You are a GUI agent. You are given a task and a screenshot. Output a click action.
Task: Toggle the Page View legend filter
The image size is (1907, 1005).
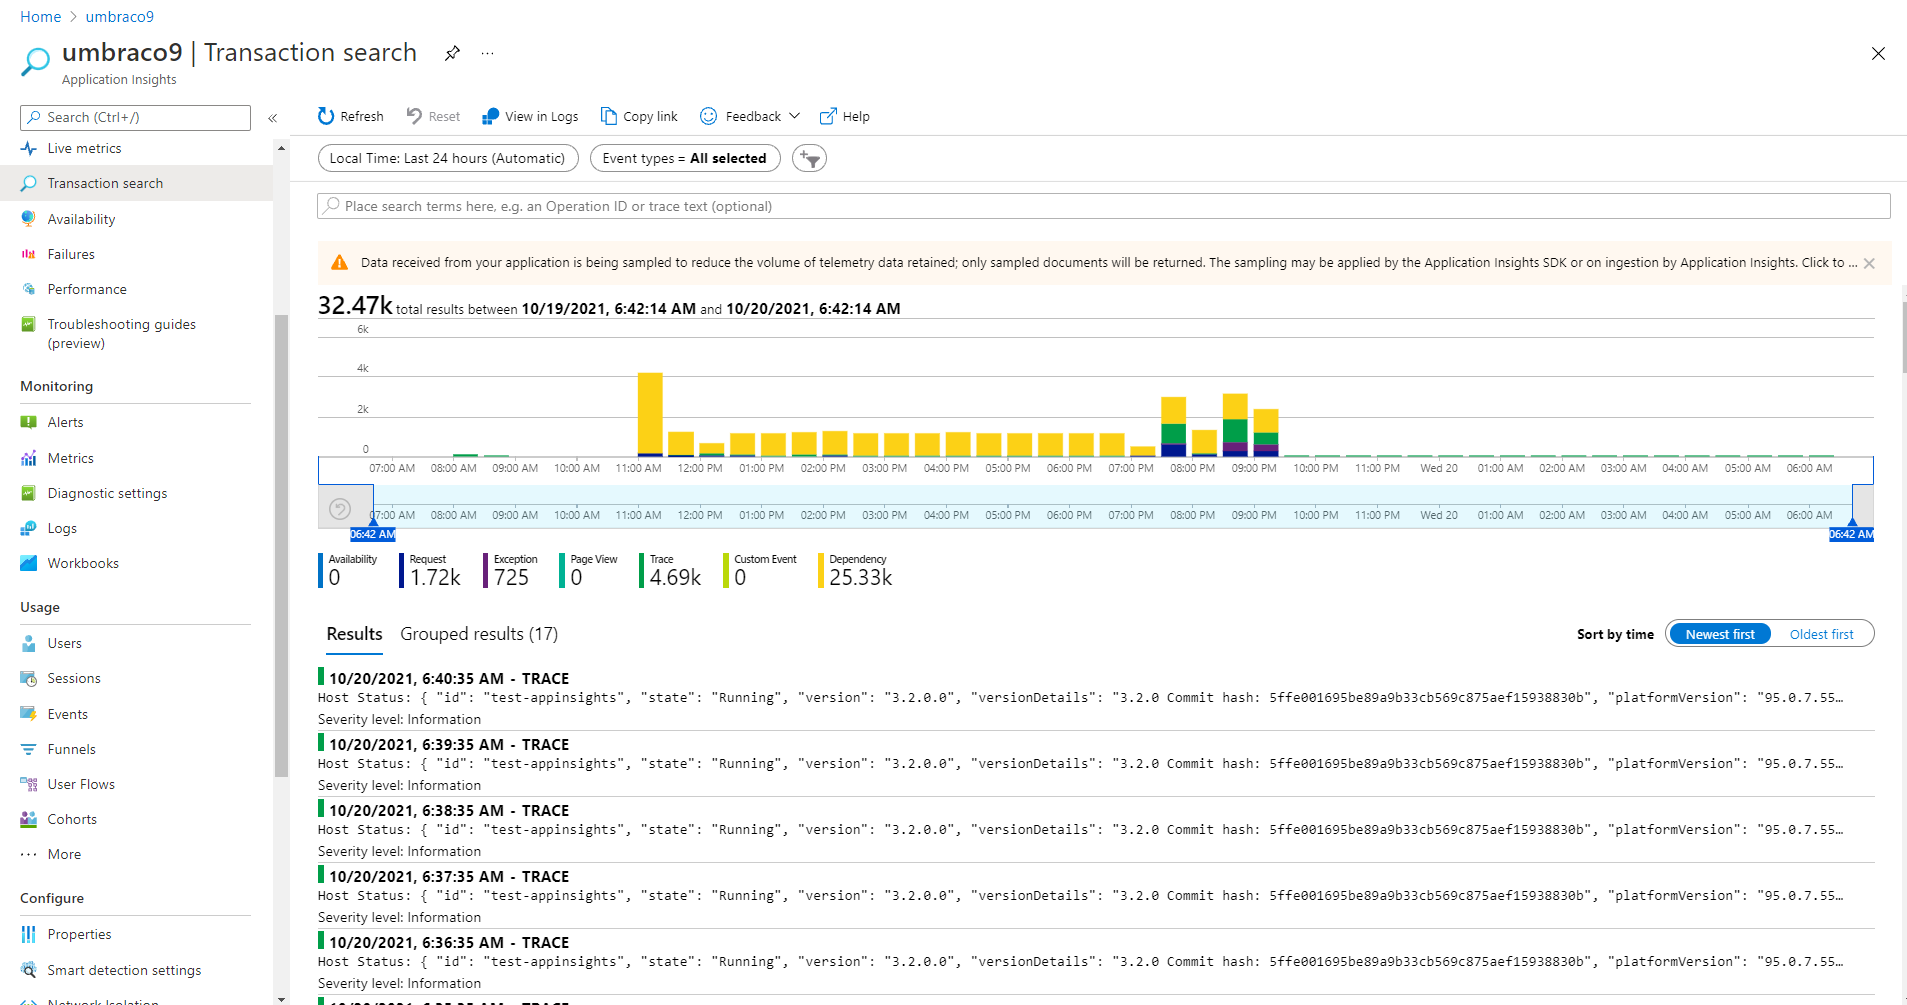click(590, 571)
